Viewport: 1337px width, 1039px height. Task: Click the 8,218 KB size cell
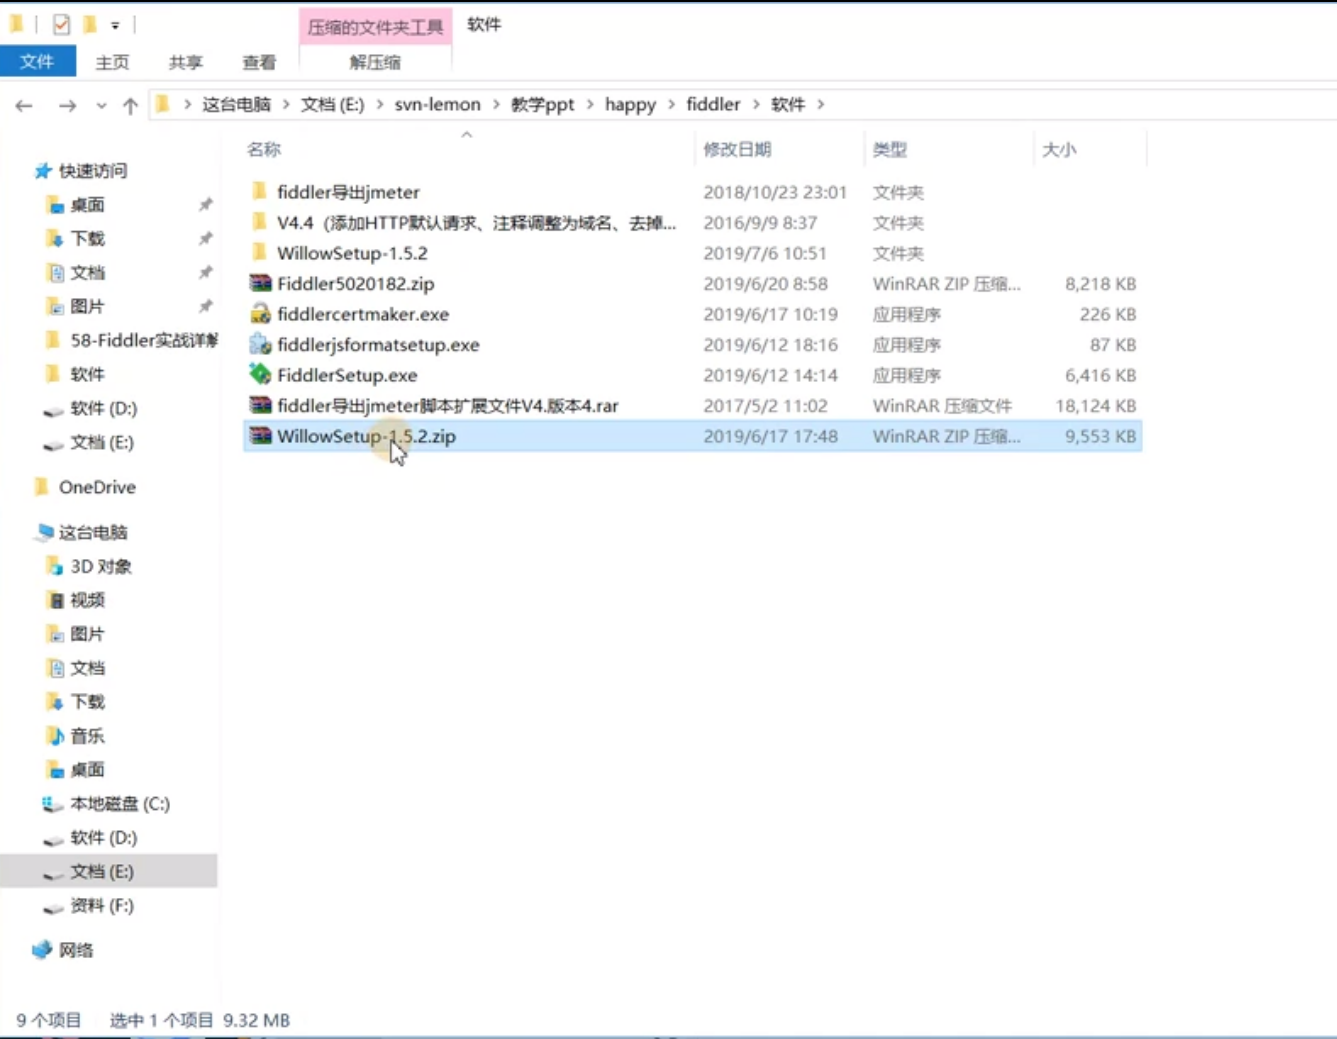pyautogui.click(x=1100, y=284)
